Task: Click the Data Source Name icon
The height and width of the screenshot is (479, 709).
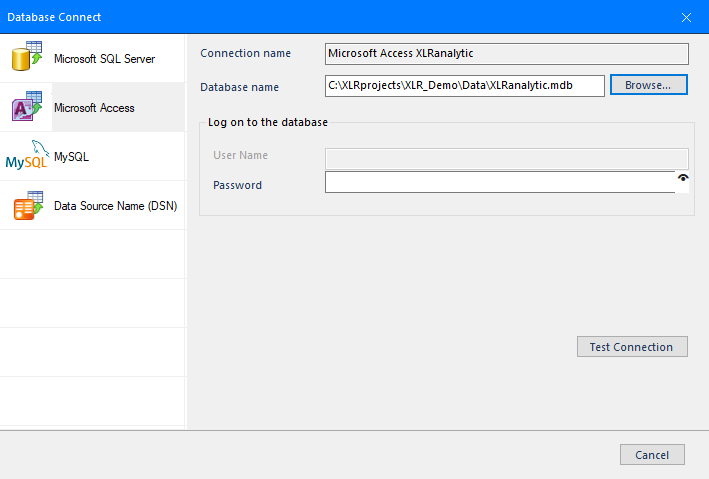Action: [x=28, y=205]
